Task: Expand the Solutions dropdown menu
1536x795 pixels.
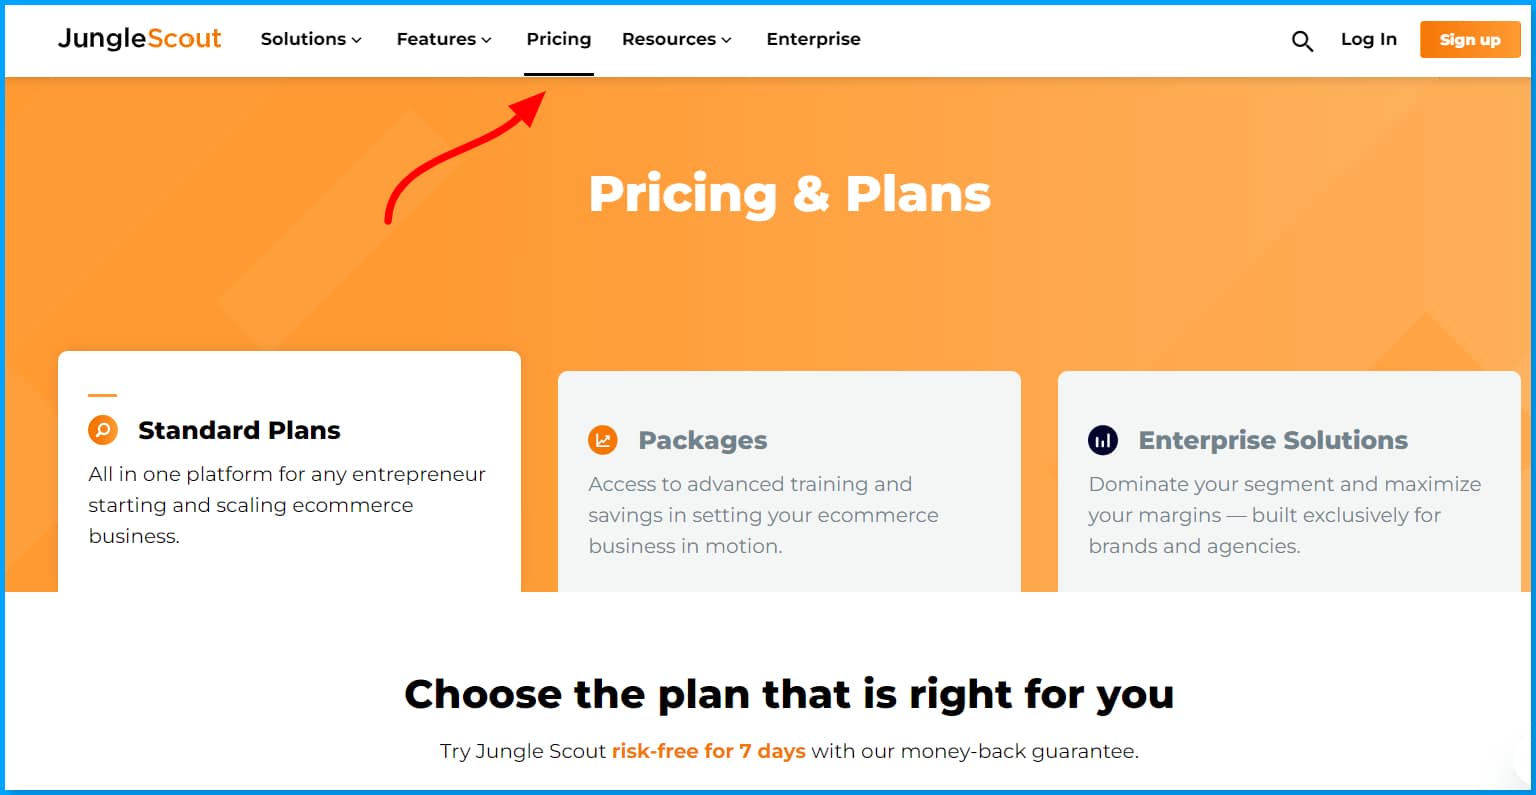Action: [311, 39]
